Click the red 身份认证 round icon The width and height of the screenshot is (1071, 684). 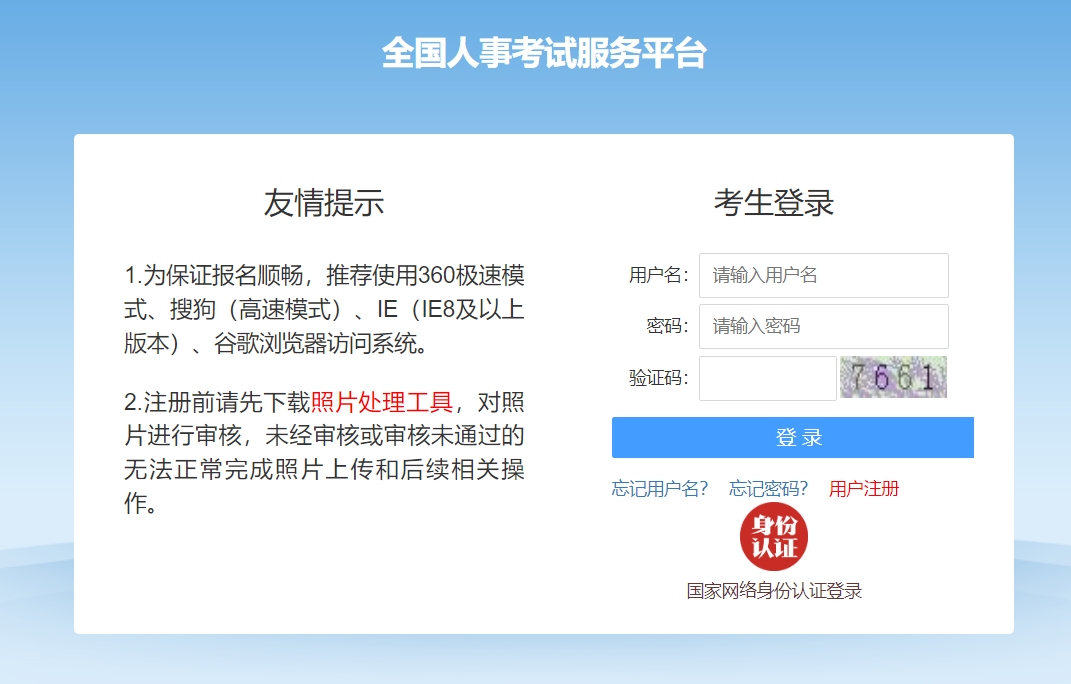click(773, 538)
